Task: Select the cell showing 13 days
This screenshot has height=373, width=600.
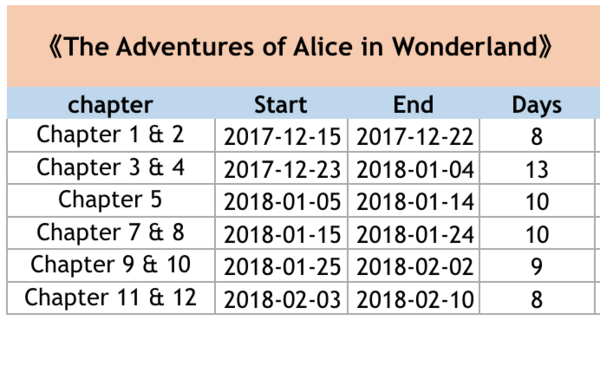Action: point(537,168)
